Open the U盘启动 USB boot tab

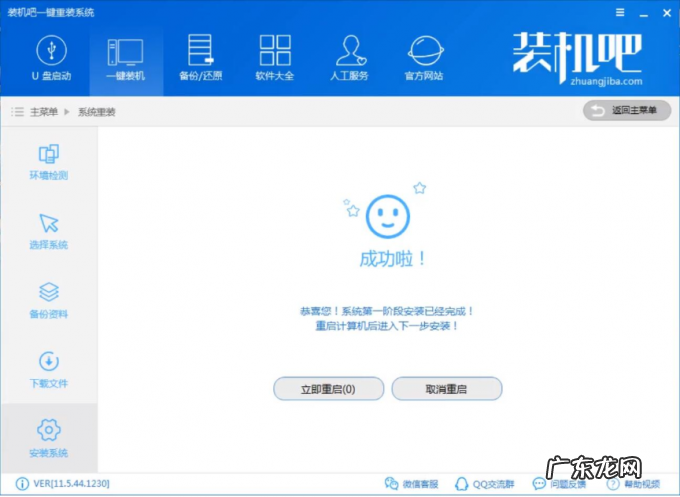[51, 59]
